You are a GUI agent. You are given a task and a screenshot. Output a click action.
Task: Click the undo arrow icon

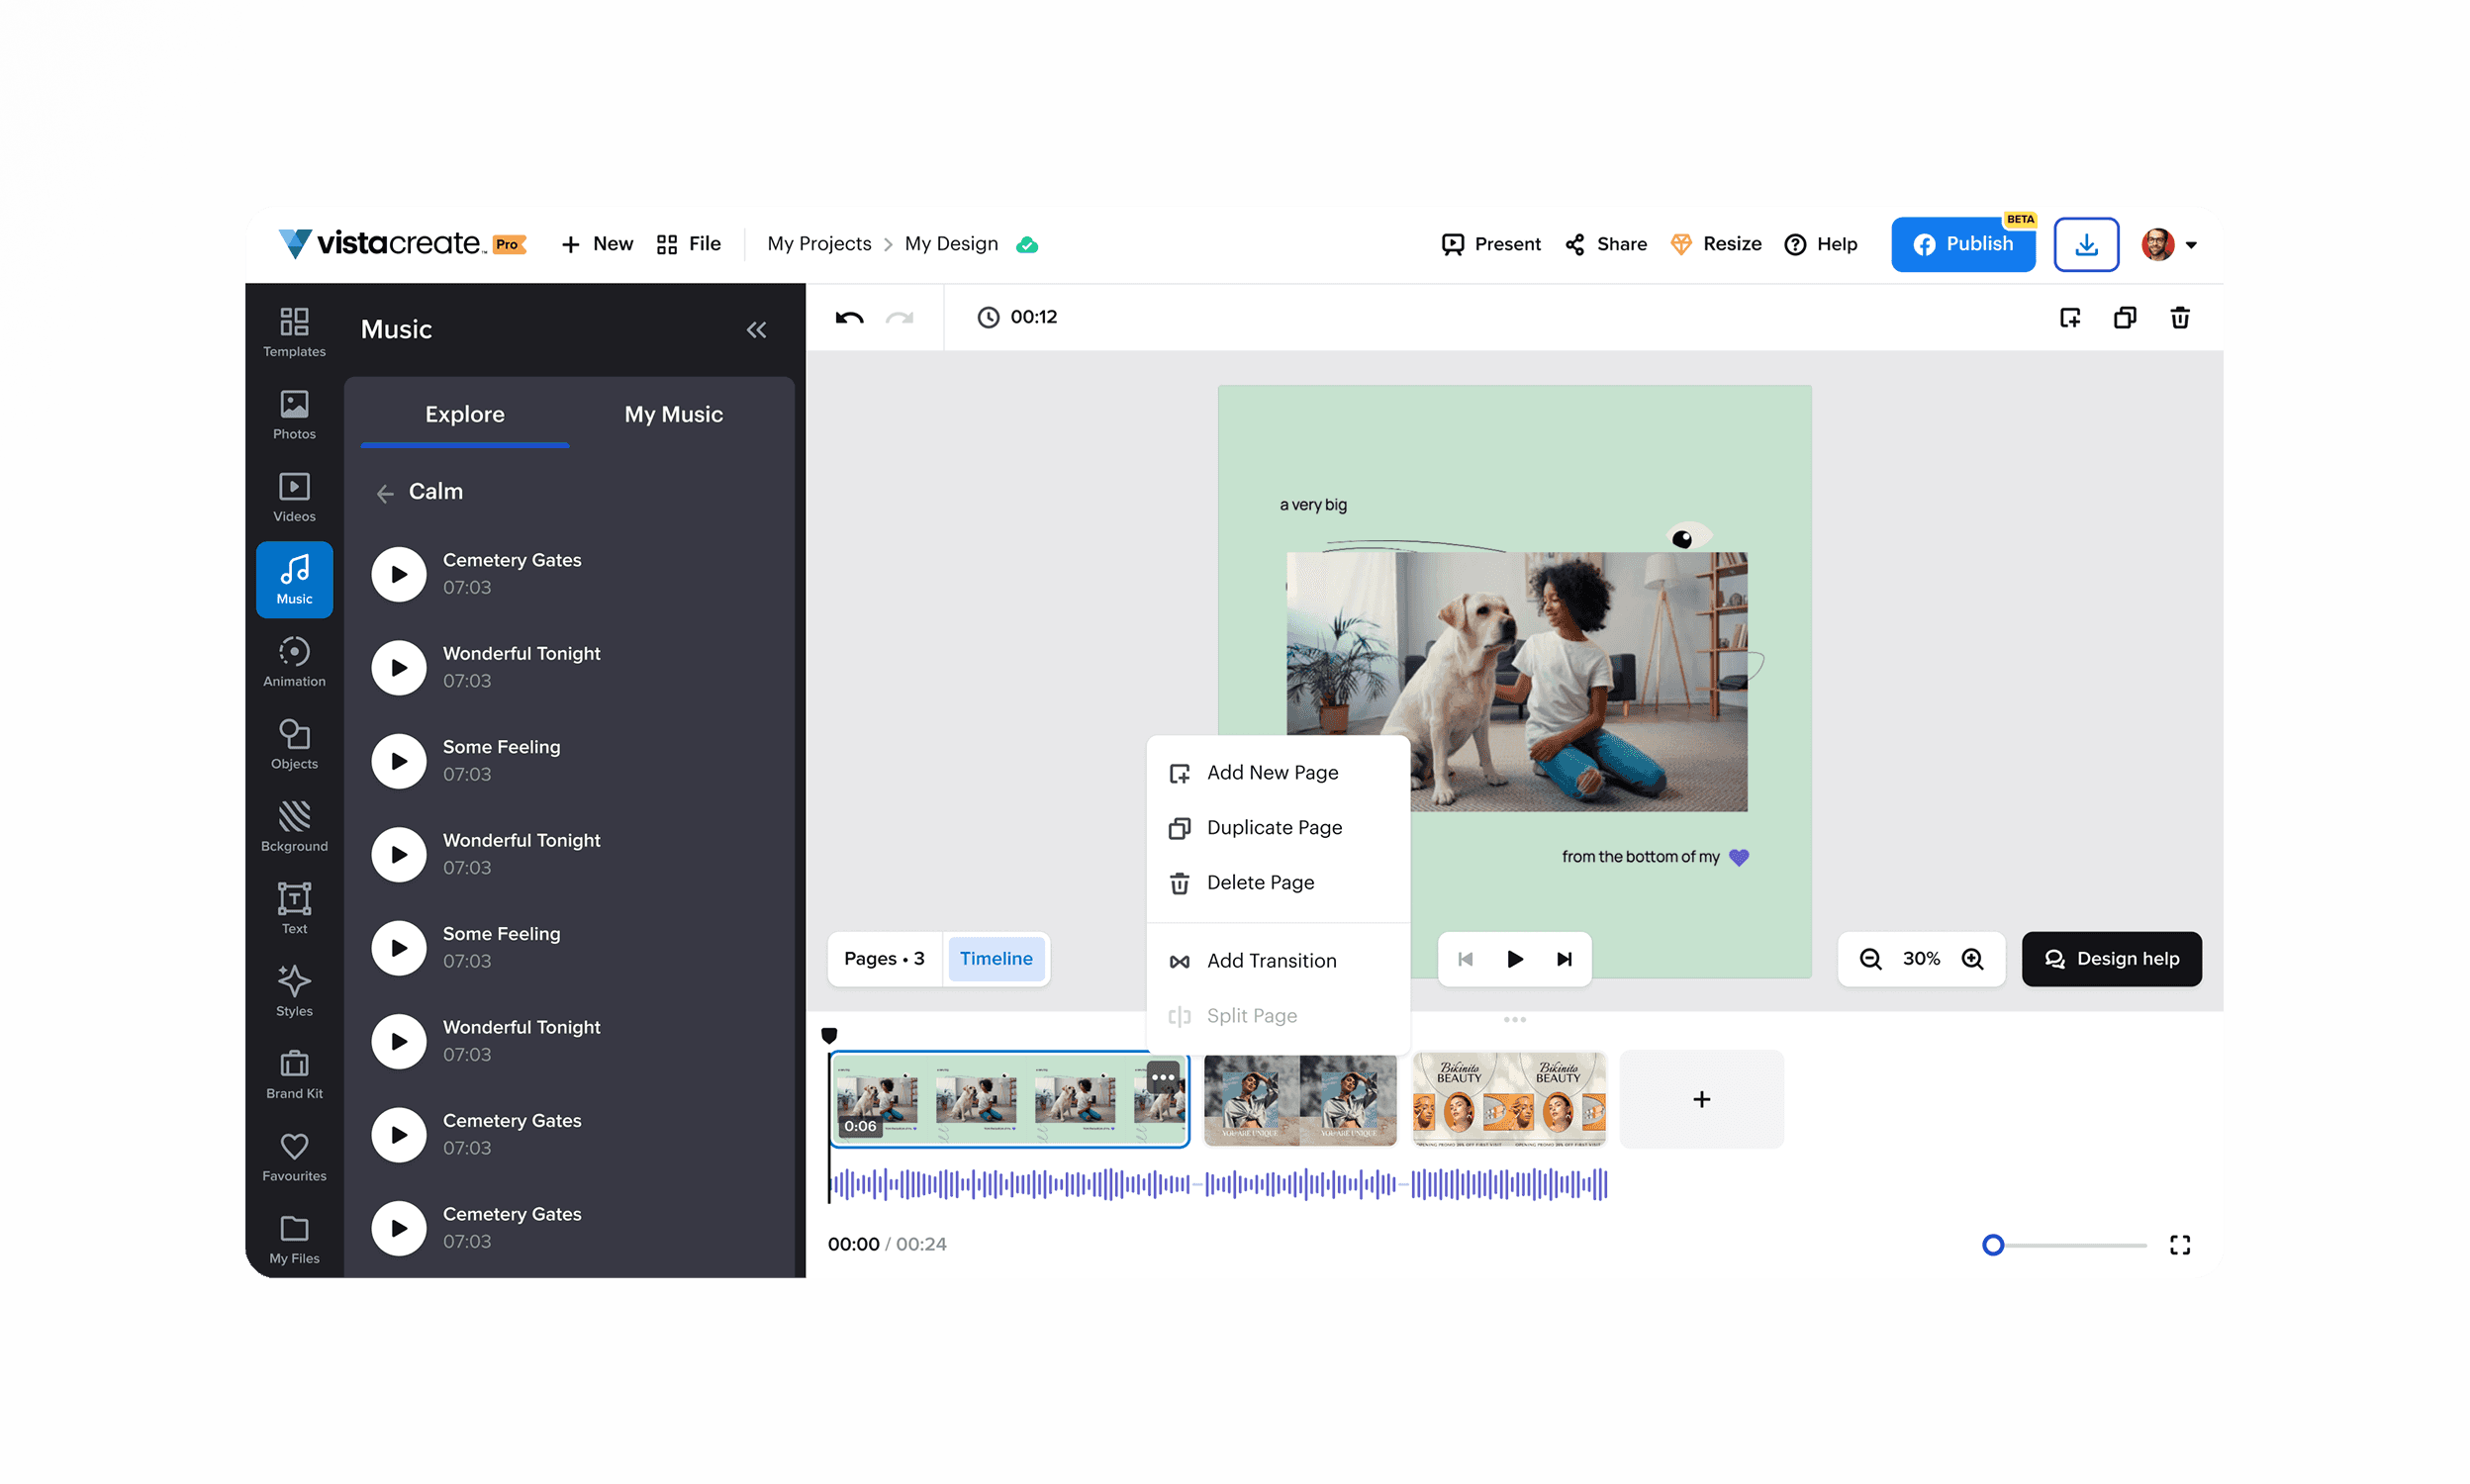[849, 318]
